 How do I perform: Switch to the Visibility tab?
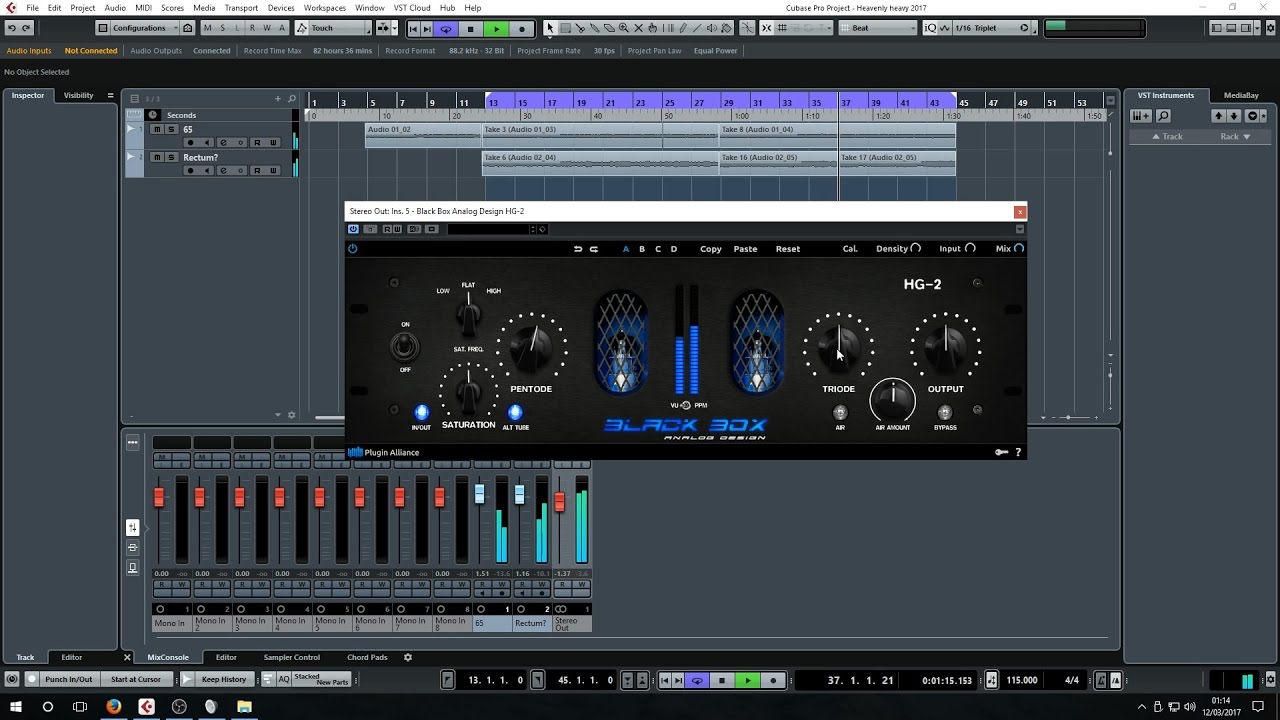point(78,95)
